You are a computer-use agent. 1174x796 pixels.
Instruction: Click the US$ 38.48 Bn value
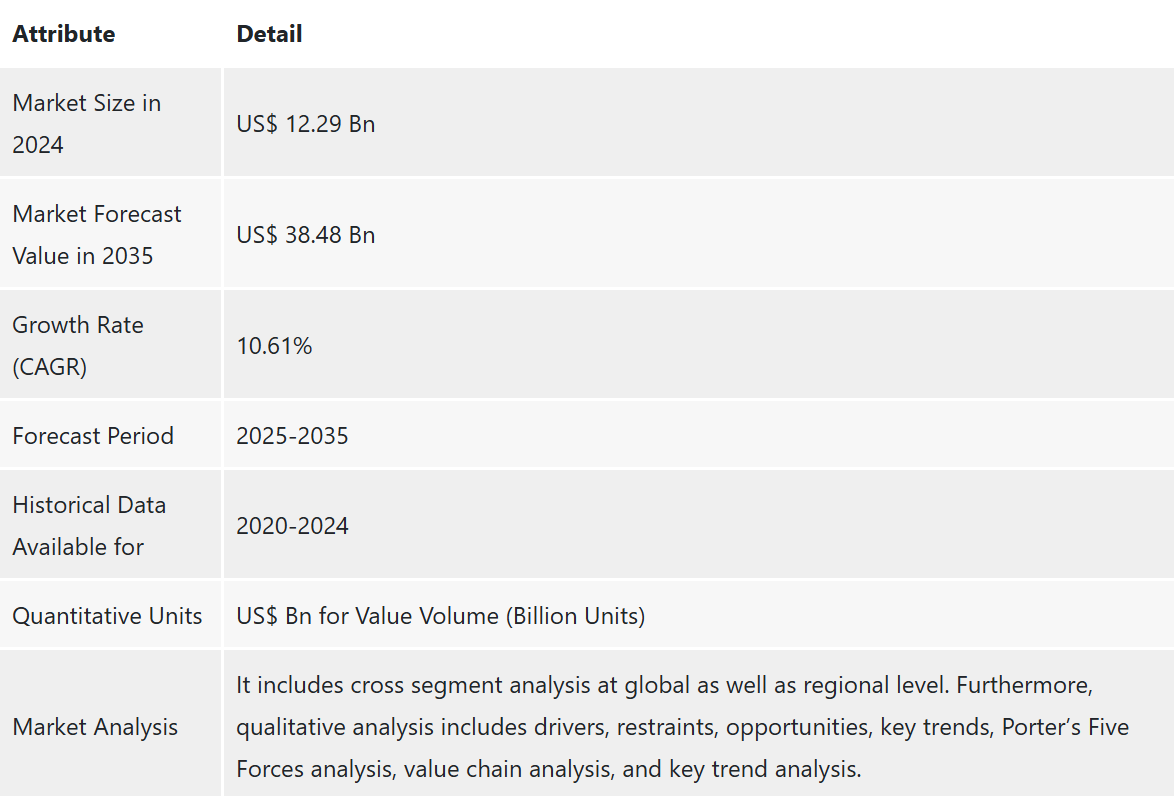point(305,234)
